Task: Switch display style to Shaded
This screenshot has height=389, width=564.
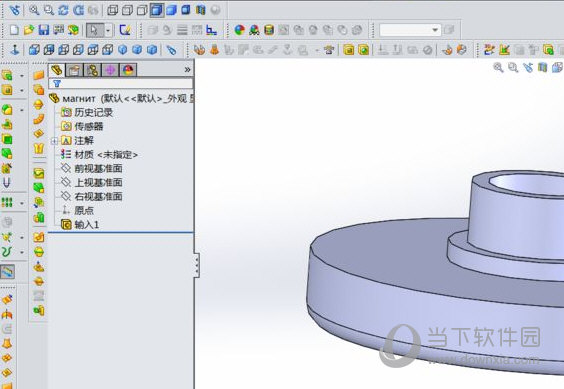Action: click(172, 10)
